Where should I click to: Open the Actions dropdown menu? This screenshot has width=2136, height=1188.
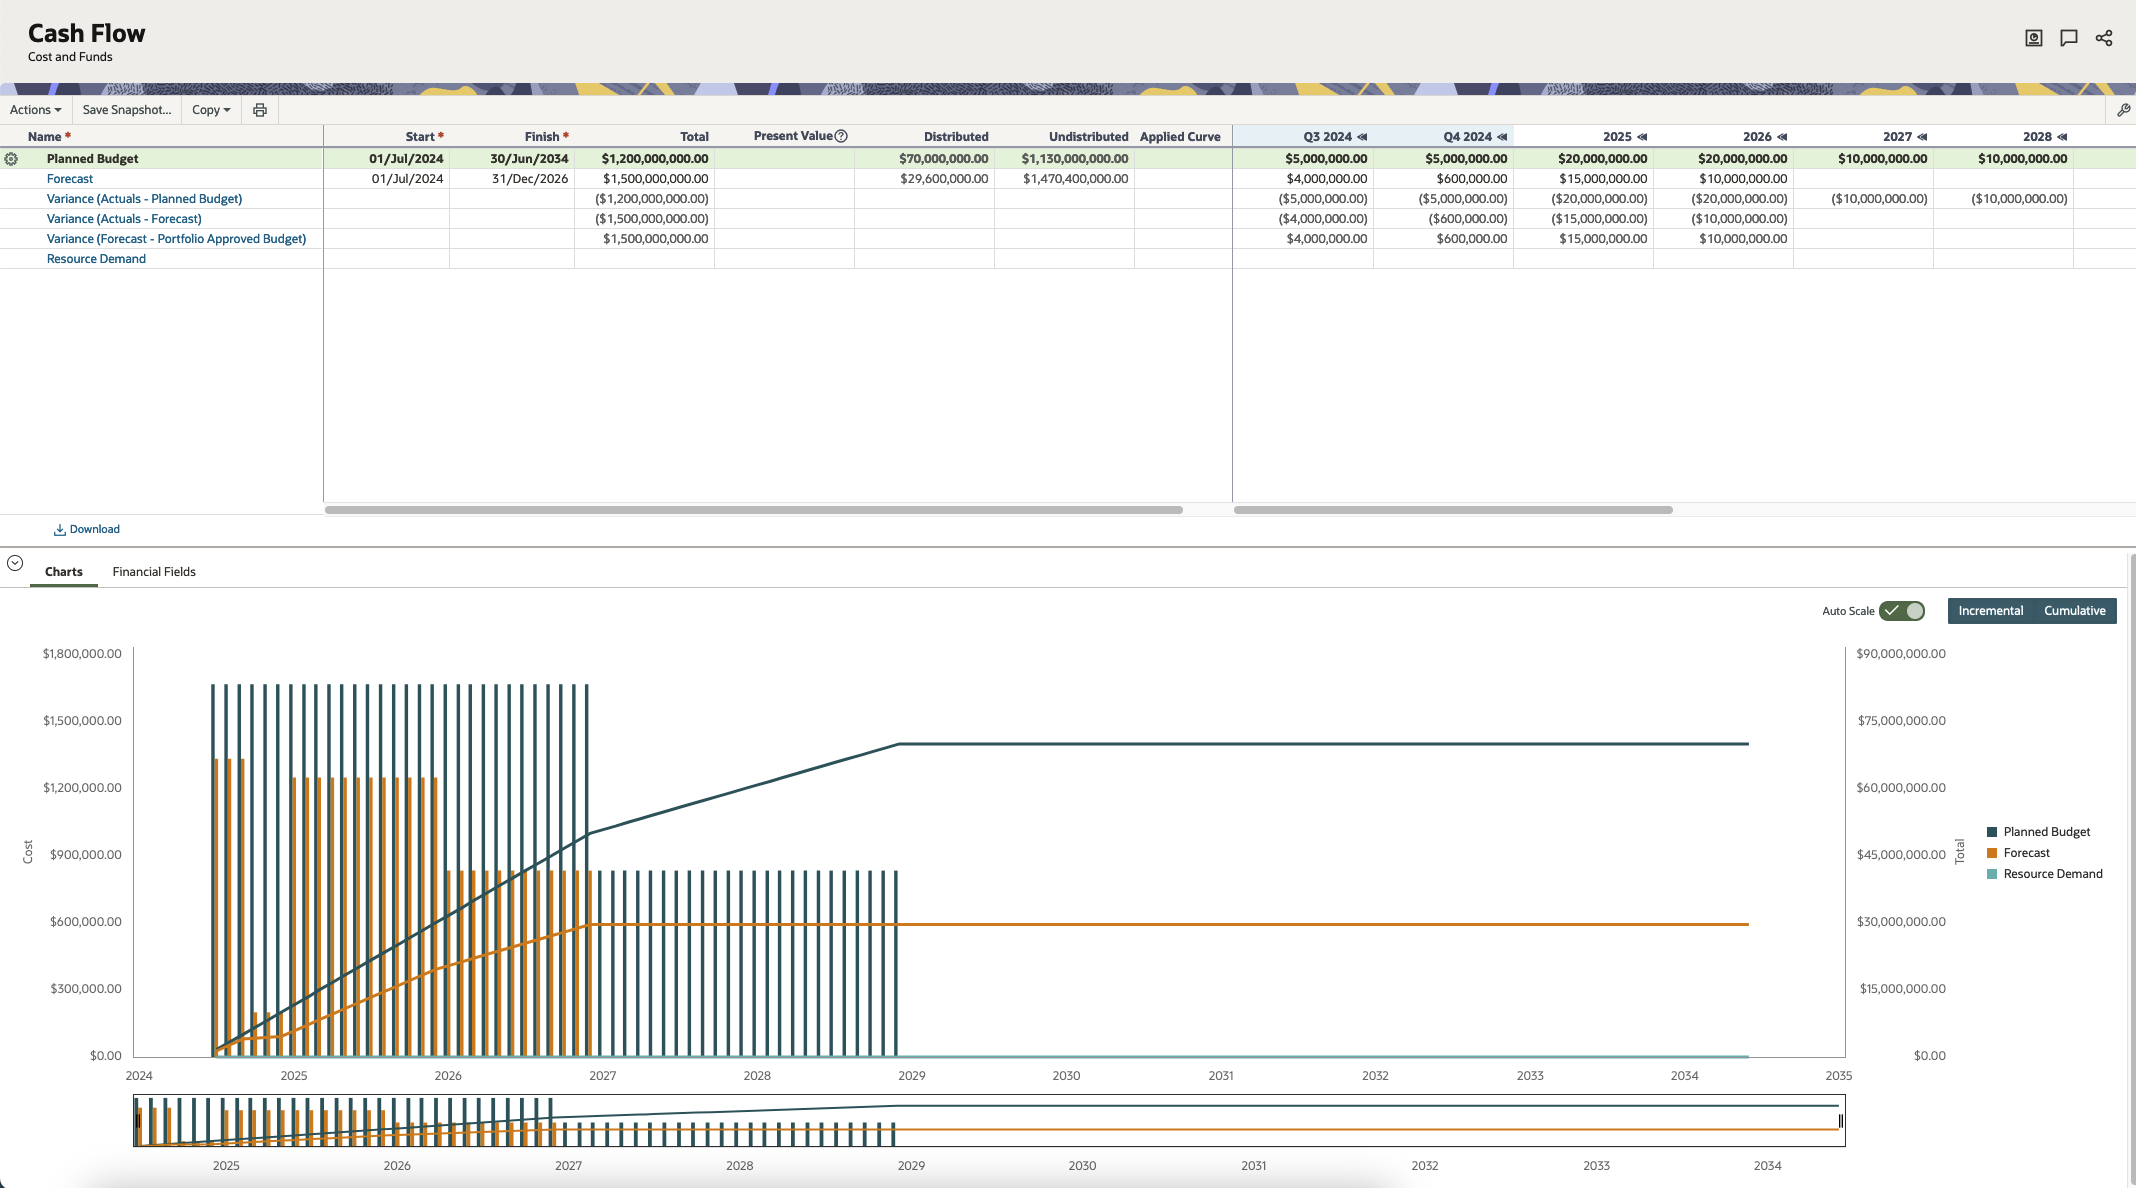point(36,110)
